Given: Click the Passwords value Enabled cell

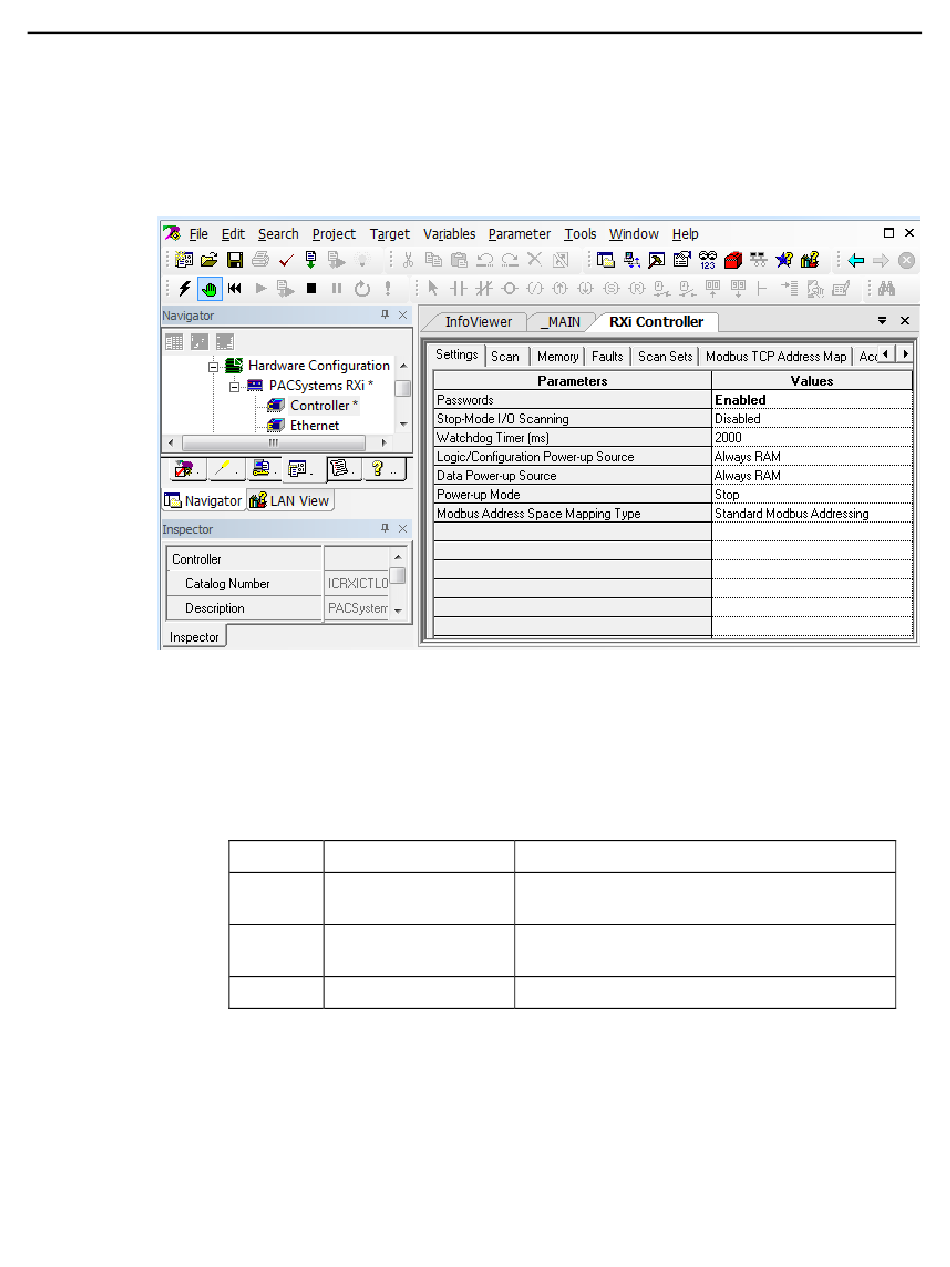Looking at the screenshot, I should coord(812,400).
